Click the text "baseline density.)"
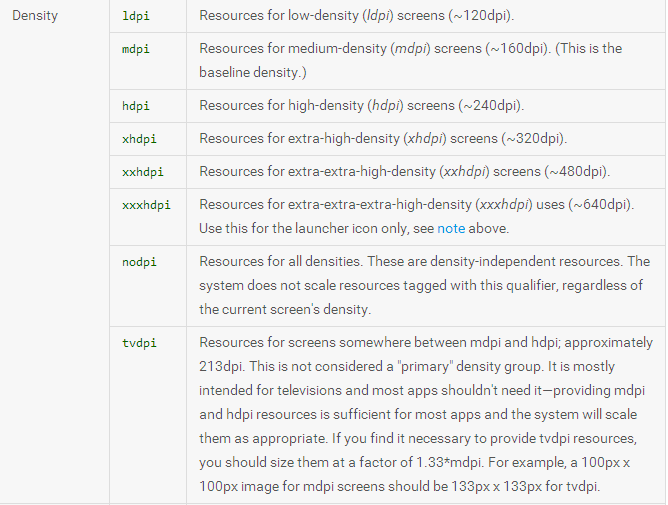This screenshot has width=668, height=505. [253, 72]
